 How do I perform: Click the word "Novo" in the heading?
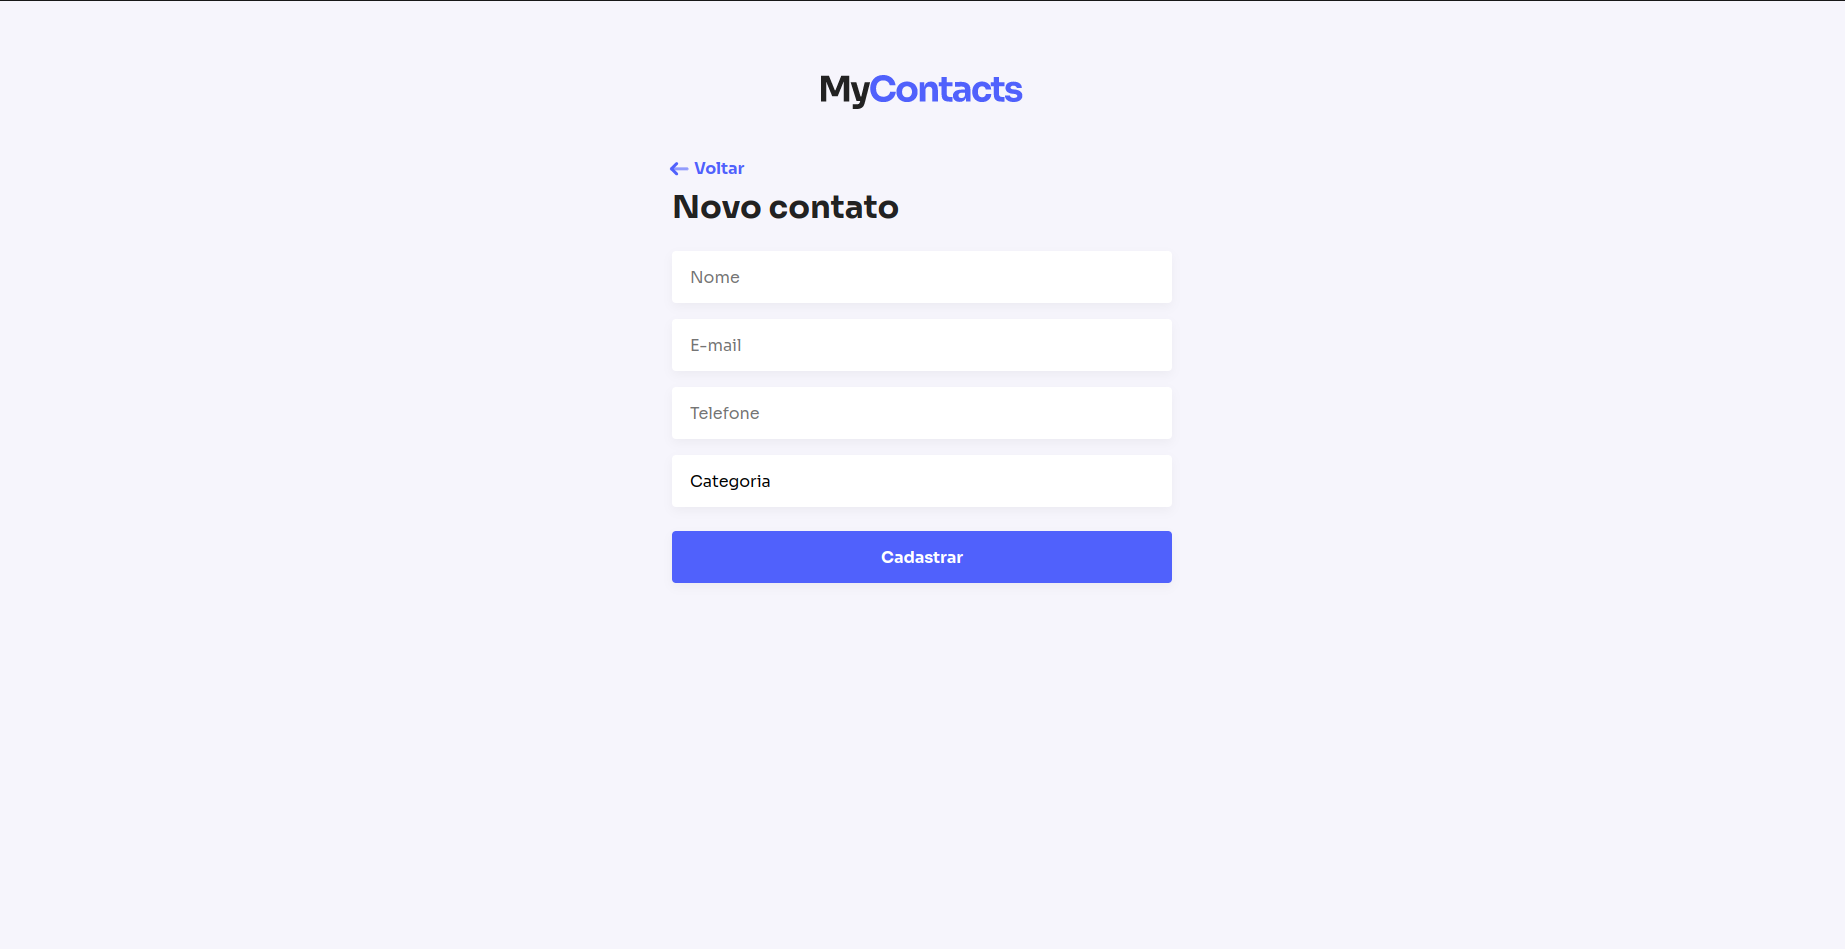[717, 207]
